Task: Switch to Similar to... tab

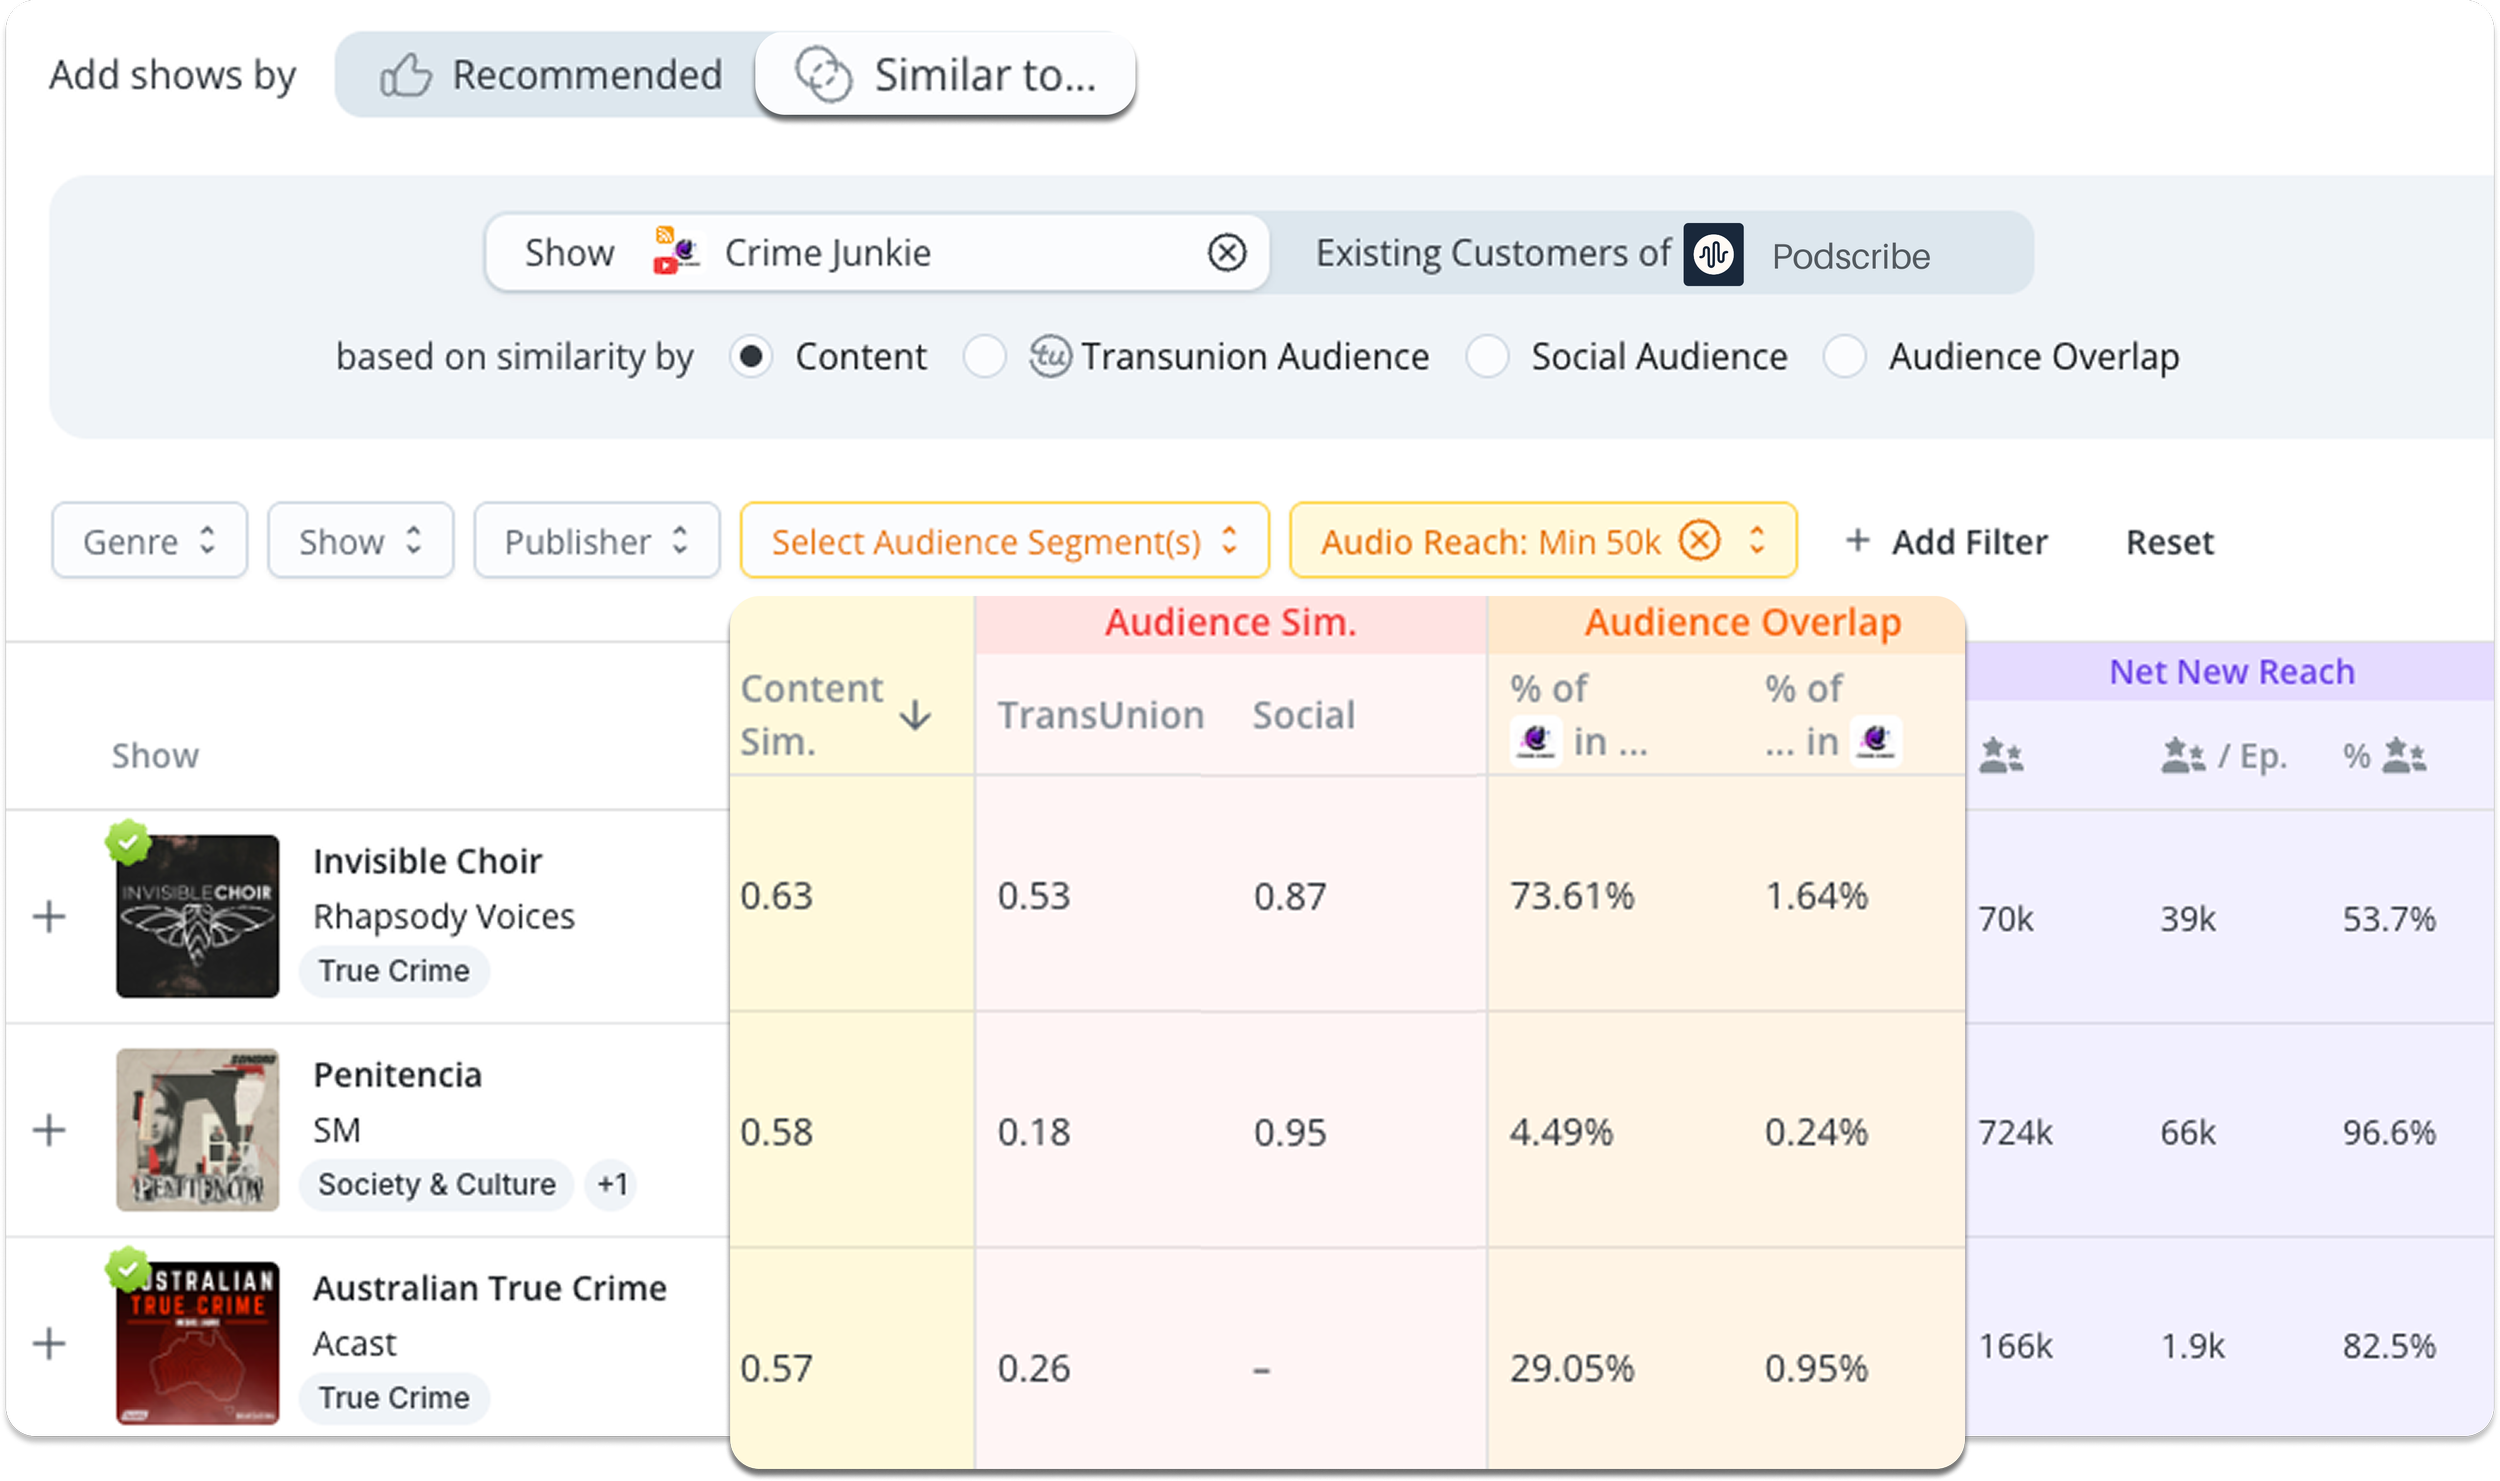Action: [945, 75]
